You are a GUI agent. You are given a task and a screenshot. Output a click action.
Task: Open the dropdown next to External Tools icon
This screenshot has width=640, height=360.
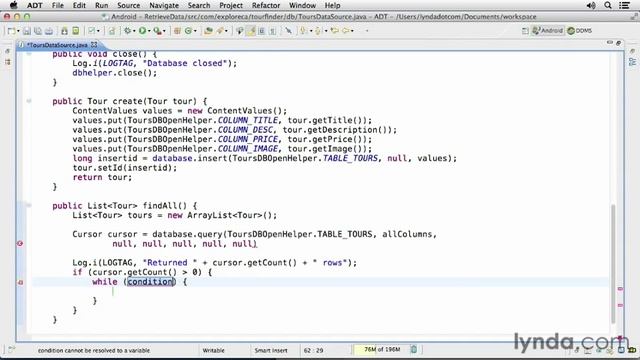click(x=164, y=31)
